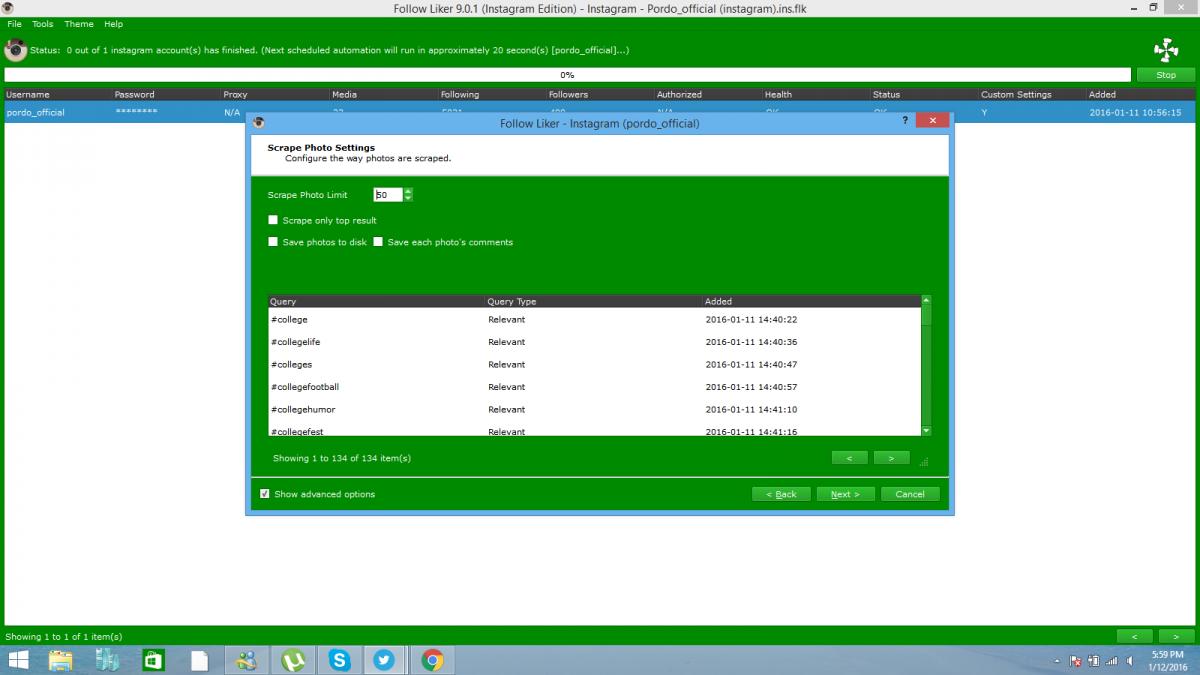Enable Save each photo's comments checkbox
Image resolution: width=1200 pixels, height=675 pixels.
tap(378, 242)
